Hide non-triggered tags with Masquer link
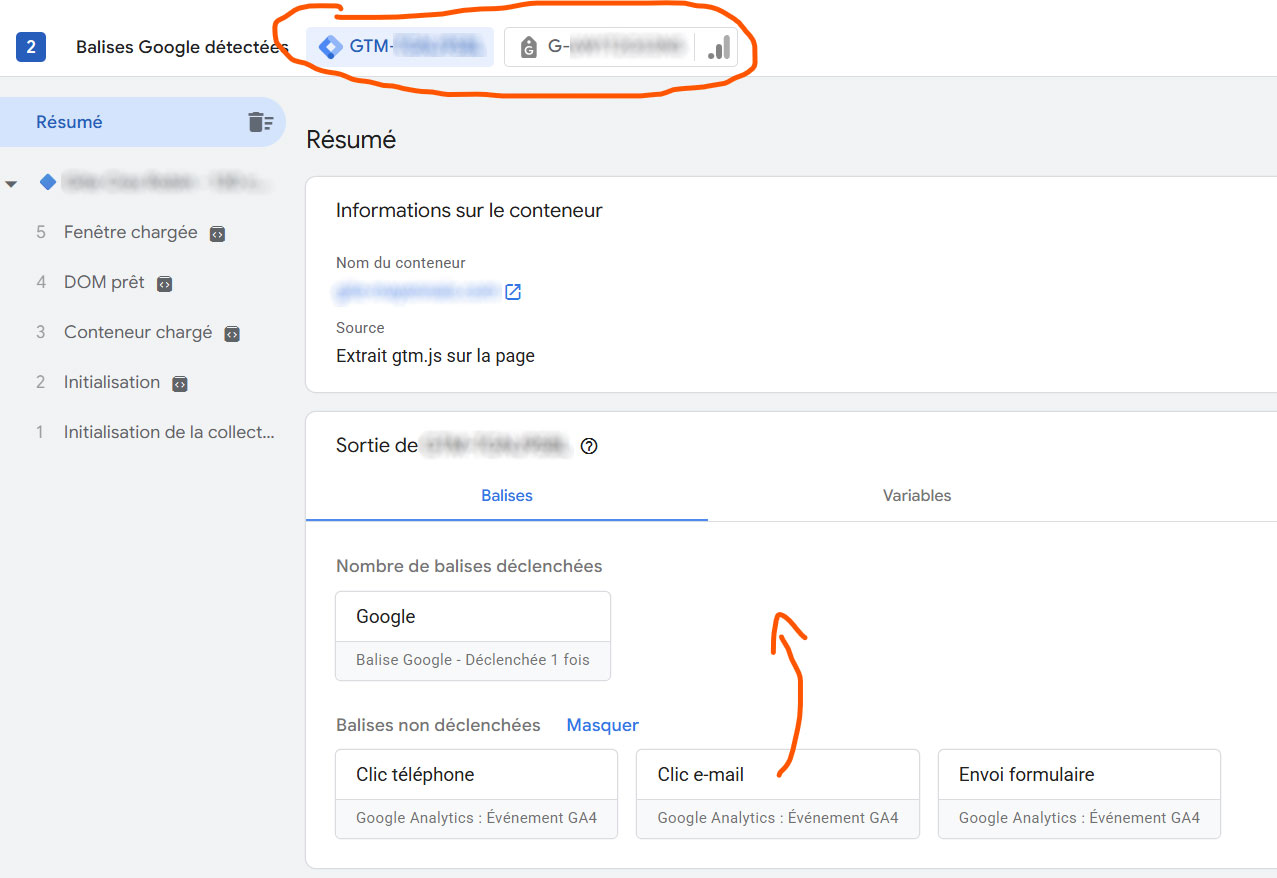Screen dimensions: 1277x878 click(x=602, y=725)
